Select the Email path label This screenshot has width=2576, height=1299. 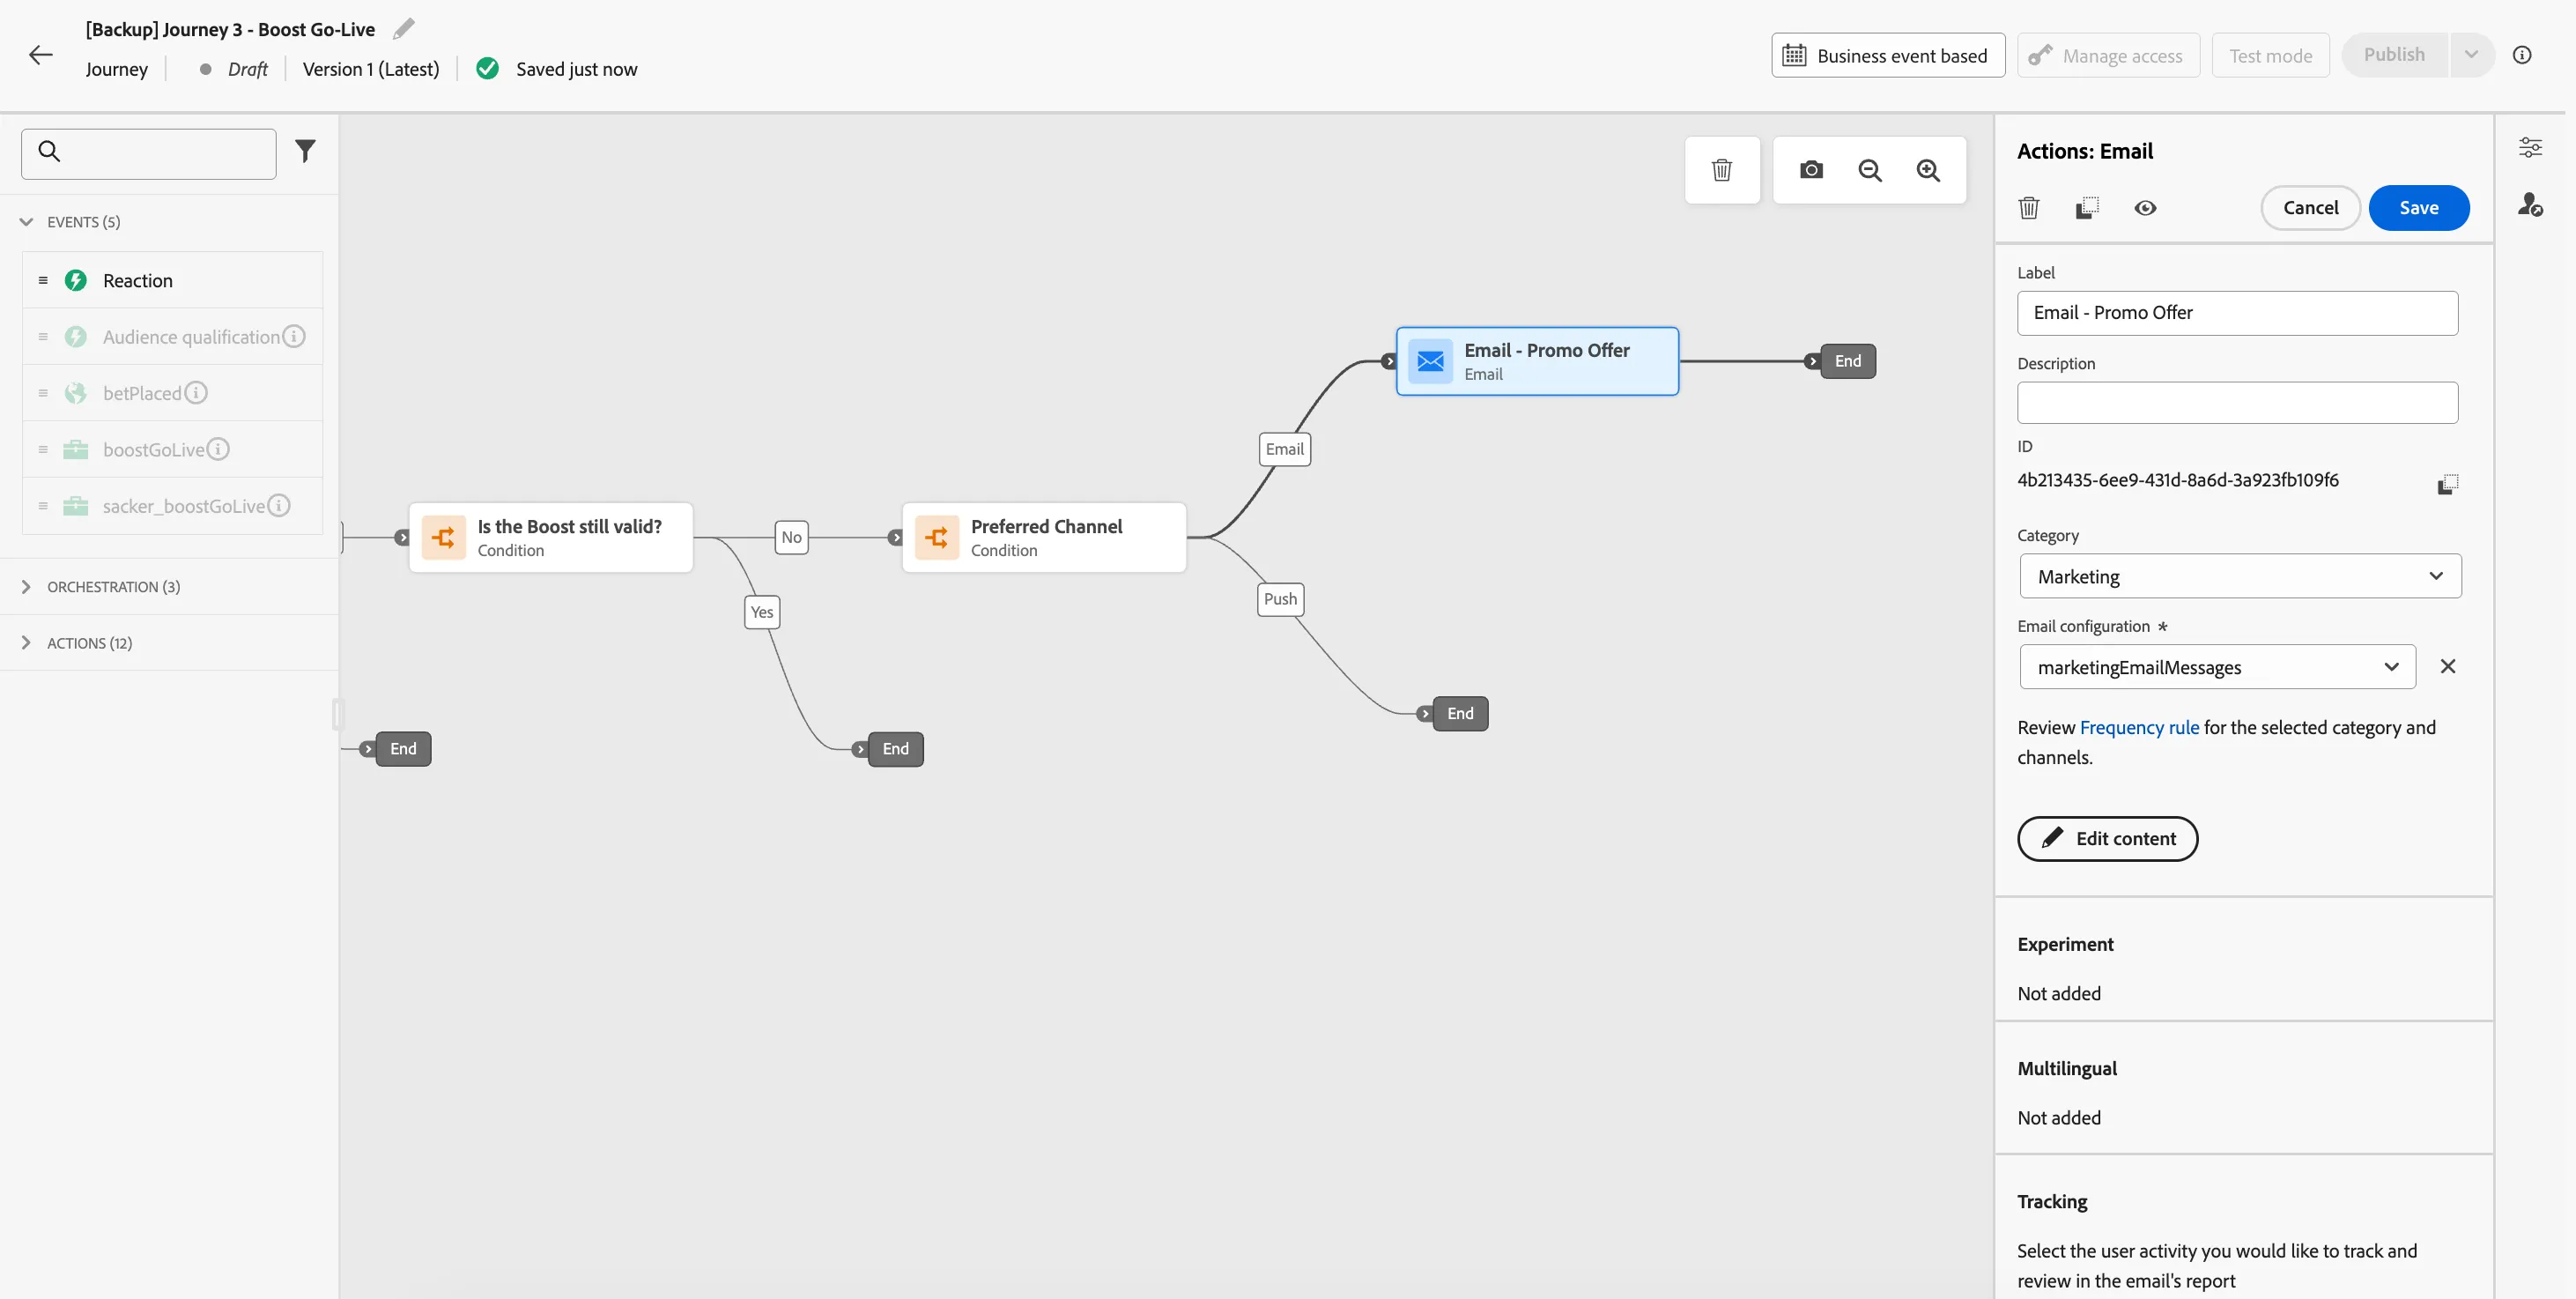coord(1284,449)
